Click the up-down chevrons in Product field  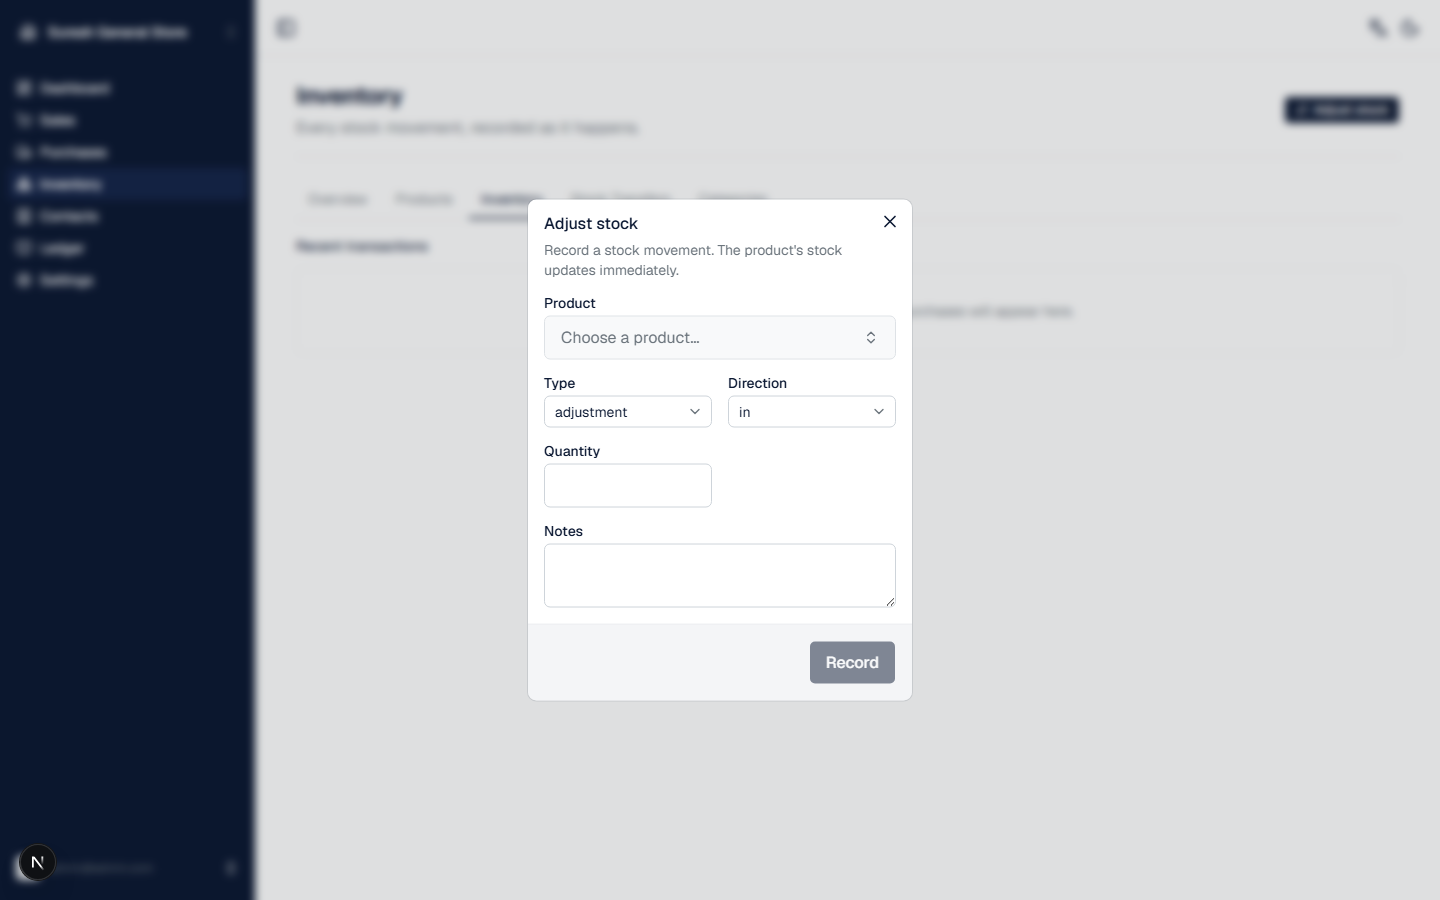(871, 338)
